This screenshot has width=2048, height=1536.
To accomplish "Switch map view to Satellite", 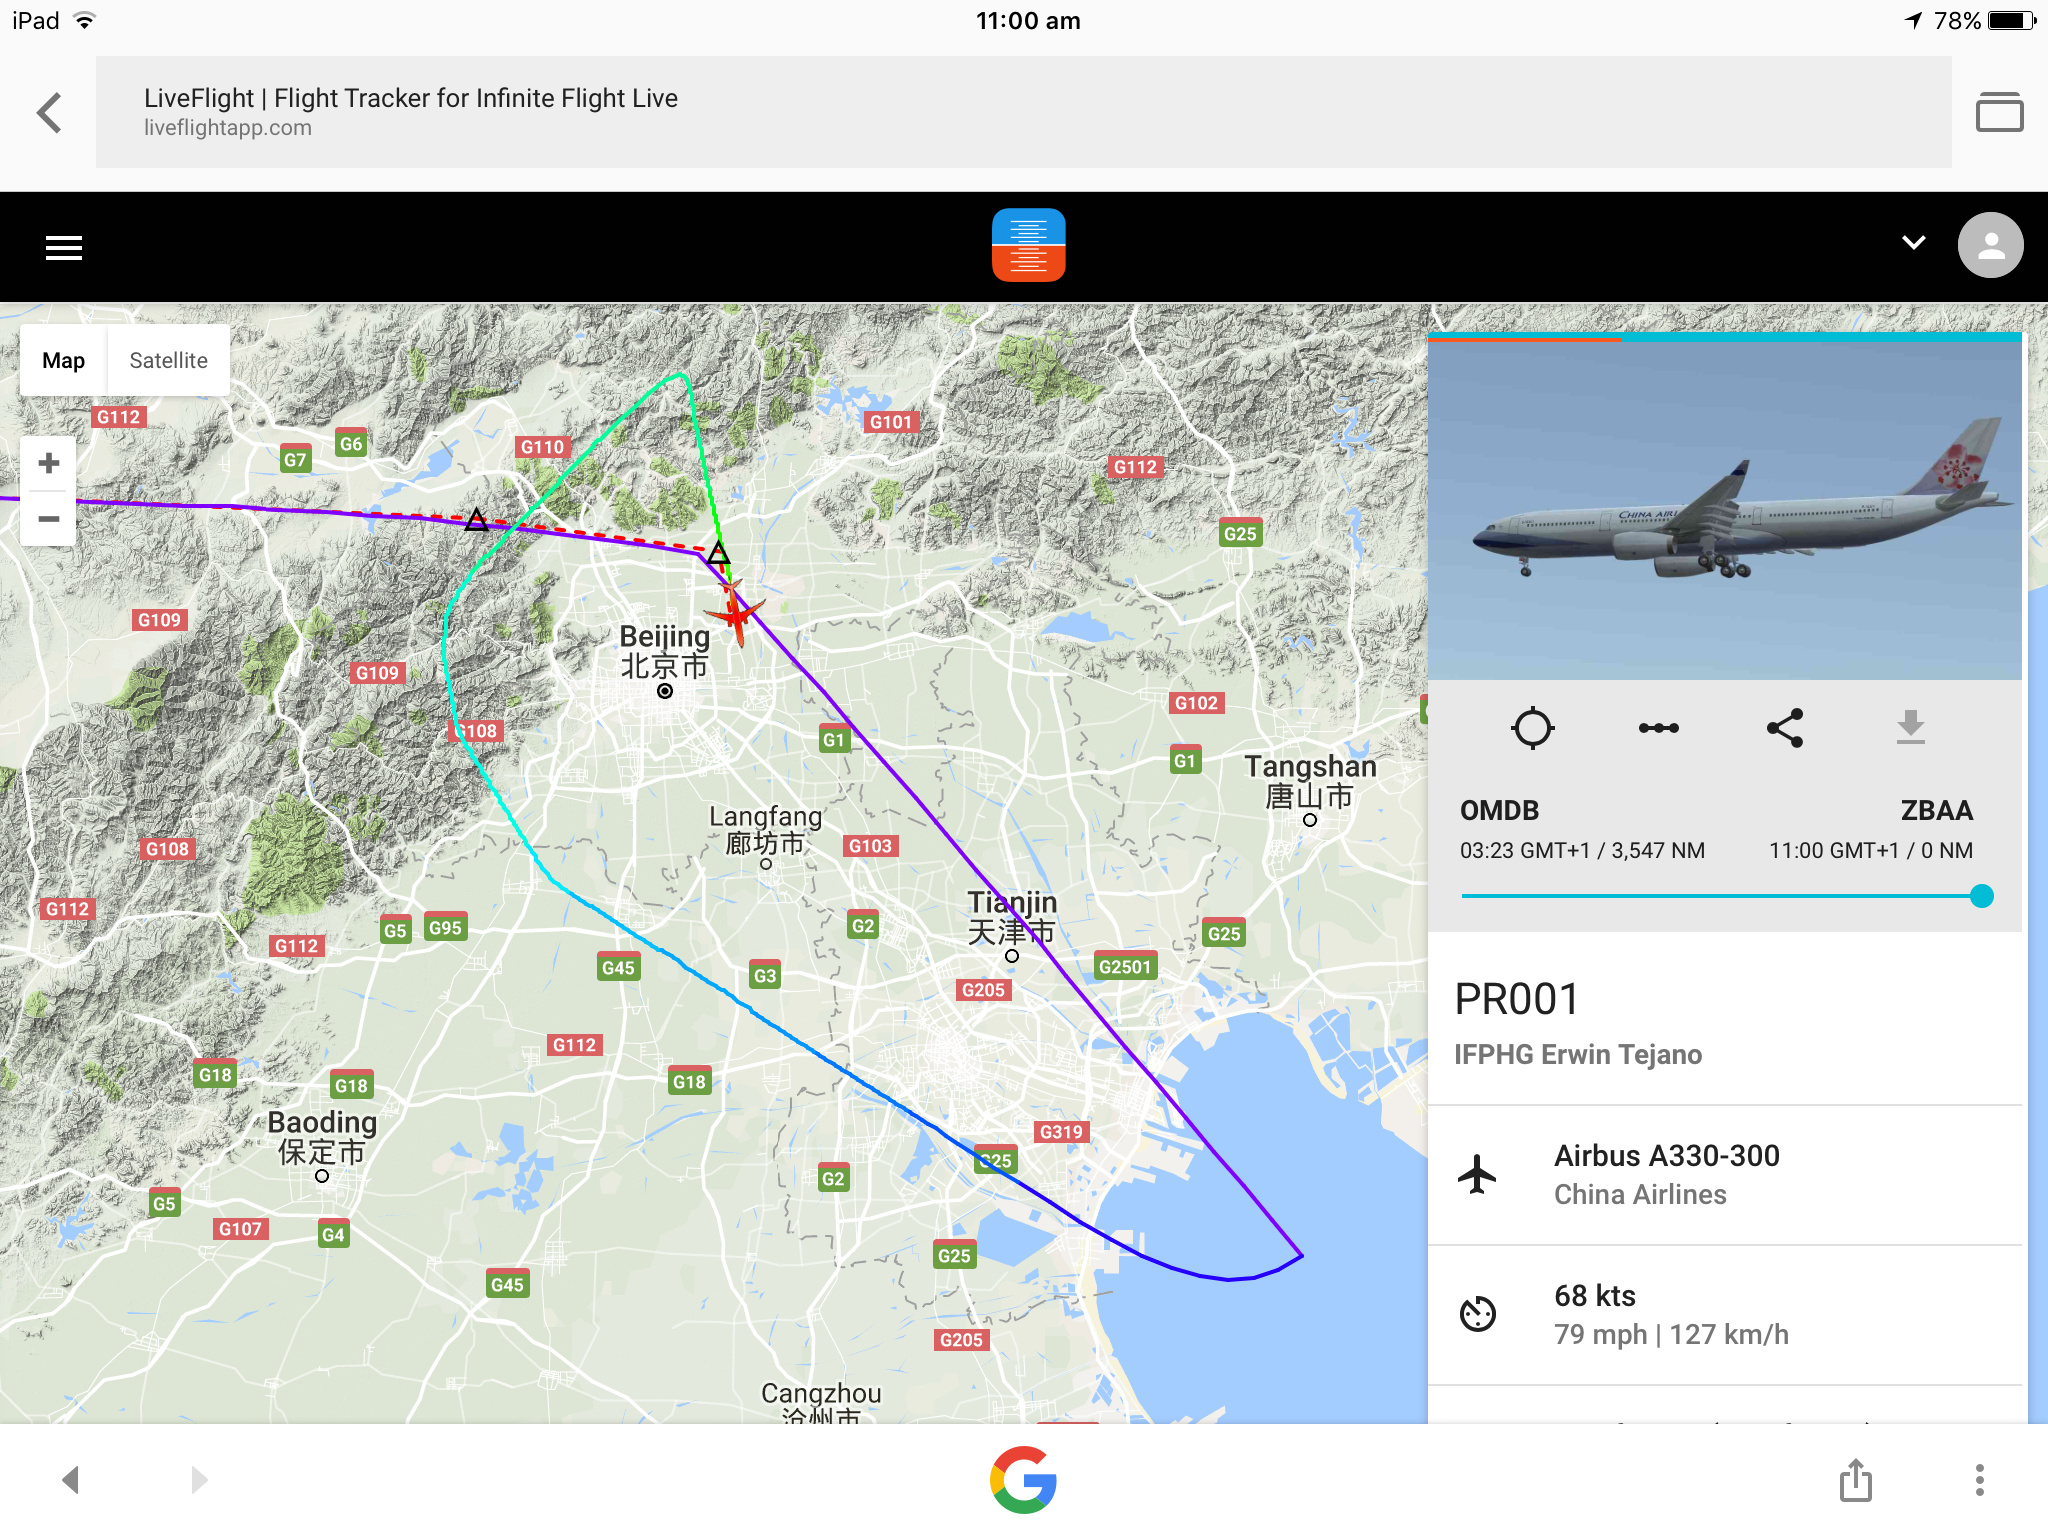I will 168,360.
